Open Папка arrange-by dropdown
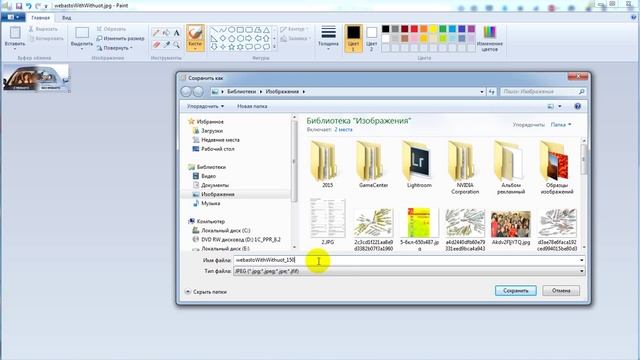640x360 pixels. 561,124
